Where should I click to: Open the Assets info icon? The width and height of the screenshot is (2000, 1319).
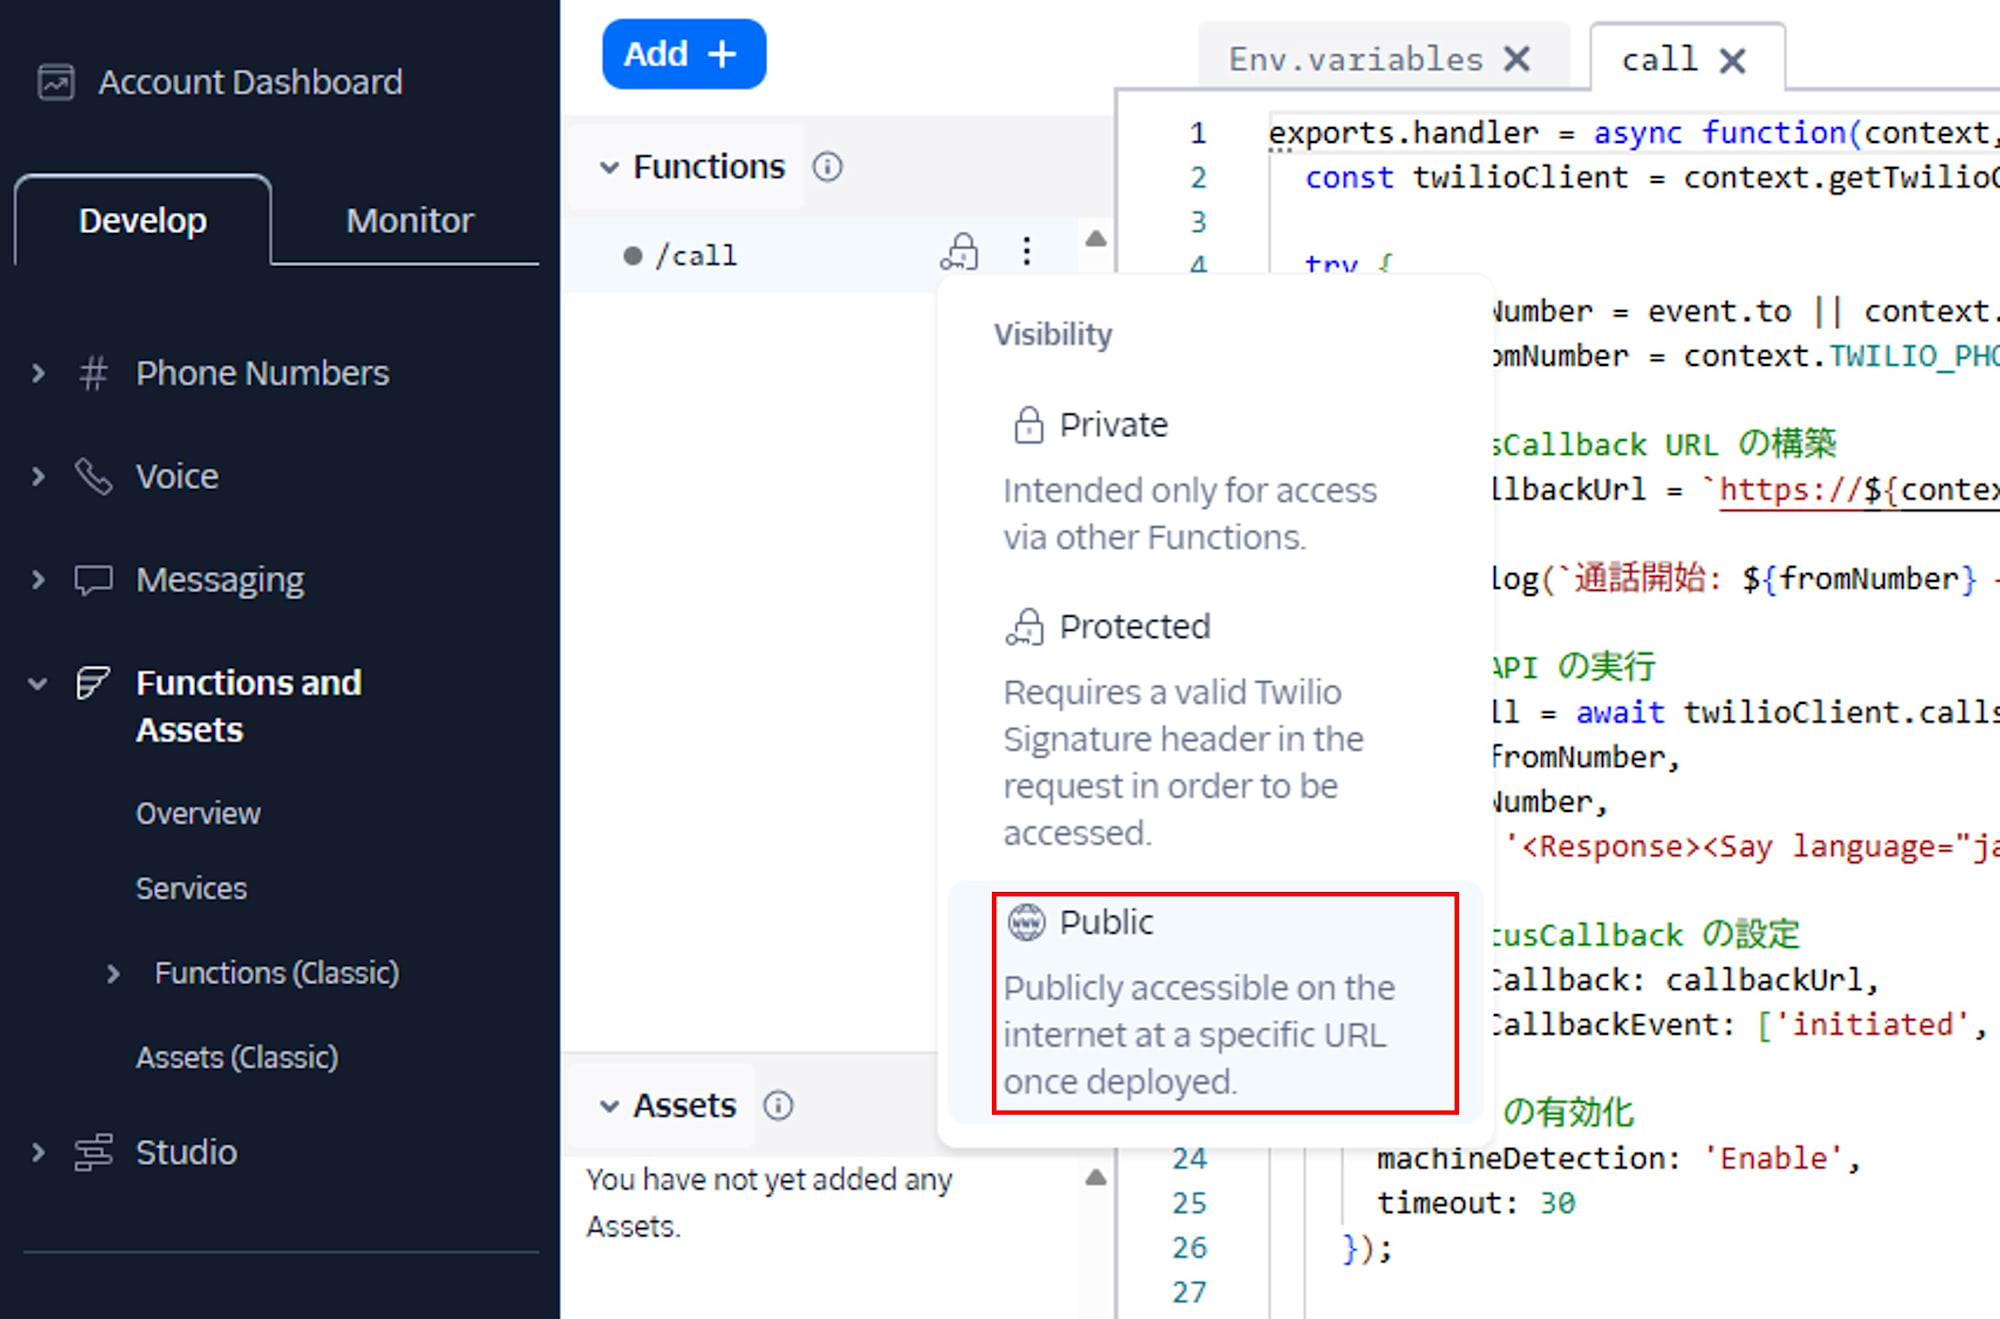[778, 1106]
